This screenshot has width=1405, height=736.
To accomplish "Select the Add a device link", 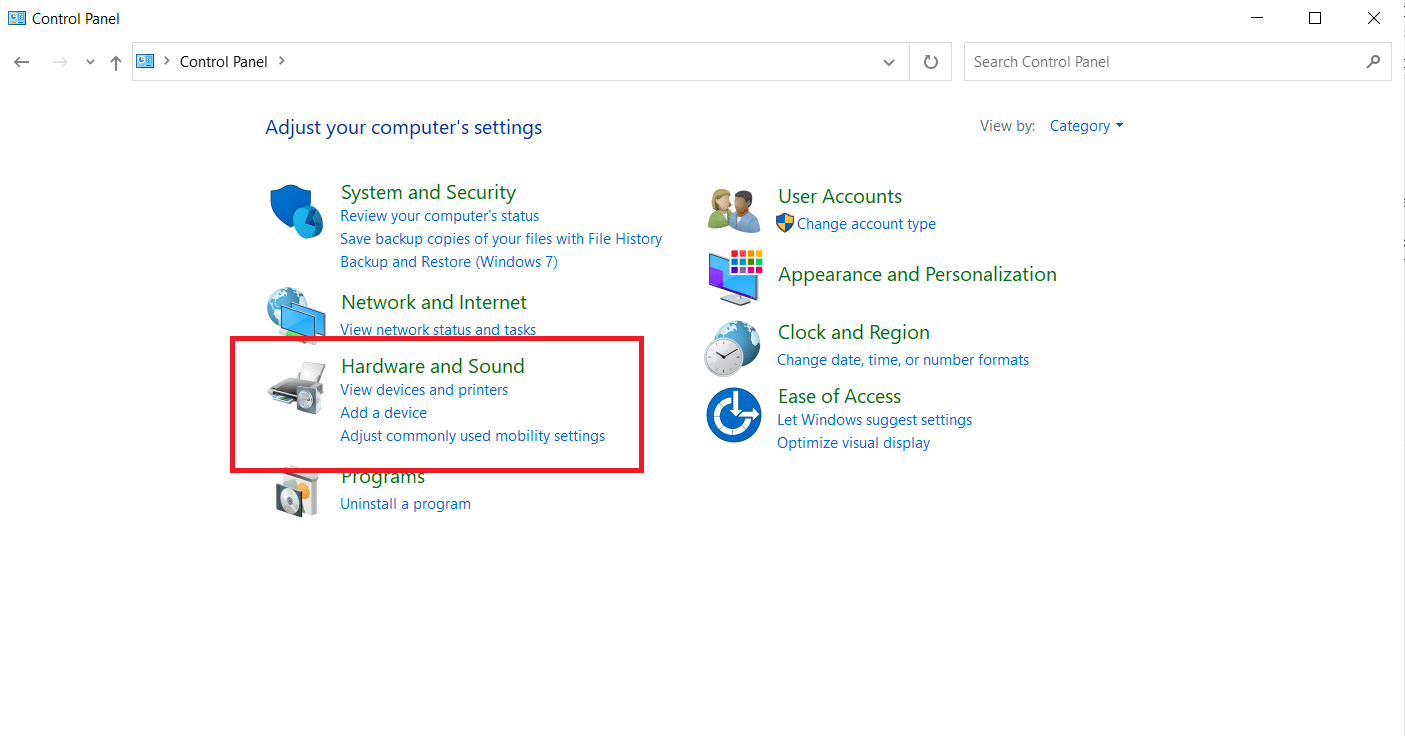I will [383, 413].
